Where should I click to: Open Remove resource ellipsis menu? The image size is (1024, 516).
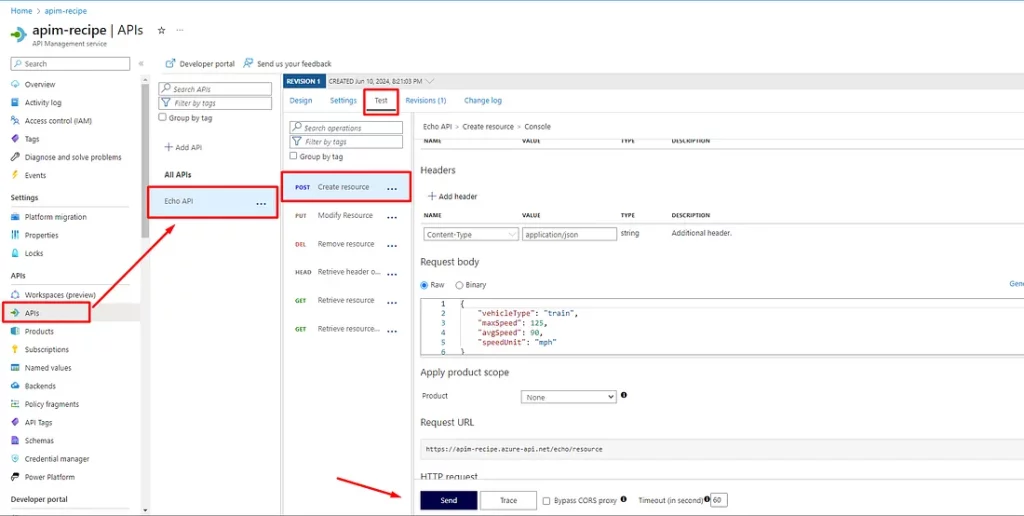coord(392,246)
